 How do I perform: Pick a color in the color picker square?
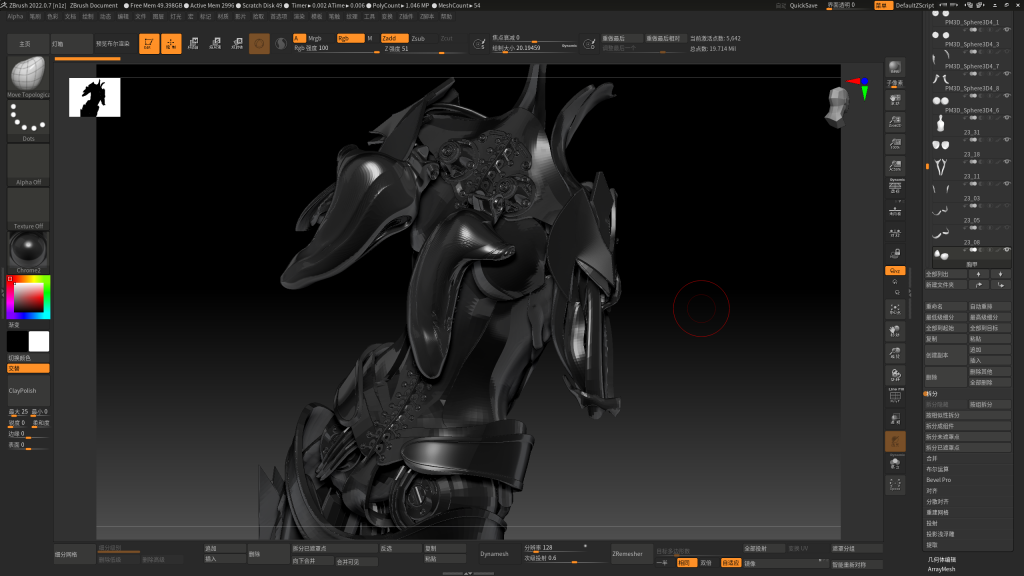[x=29, y=297]
